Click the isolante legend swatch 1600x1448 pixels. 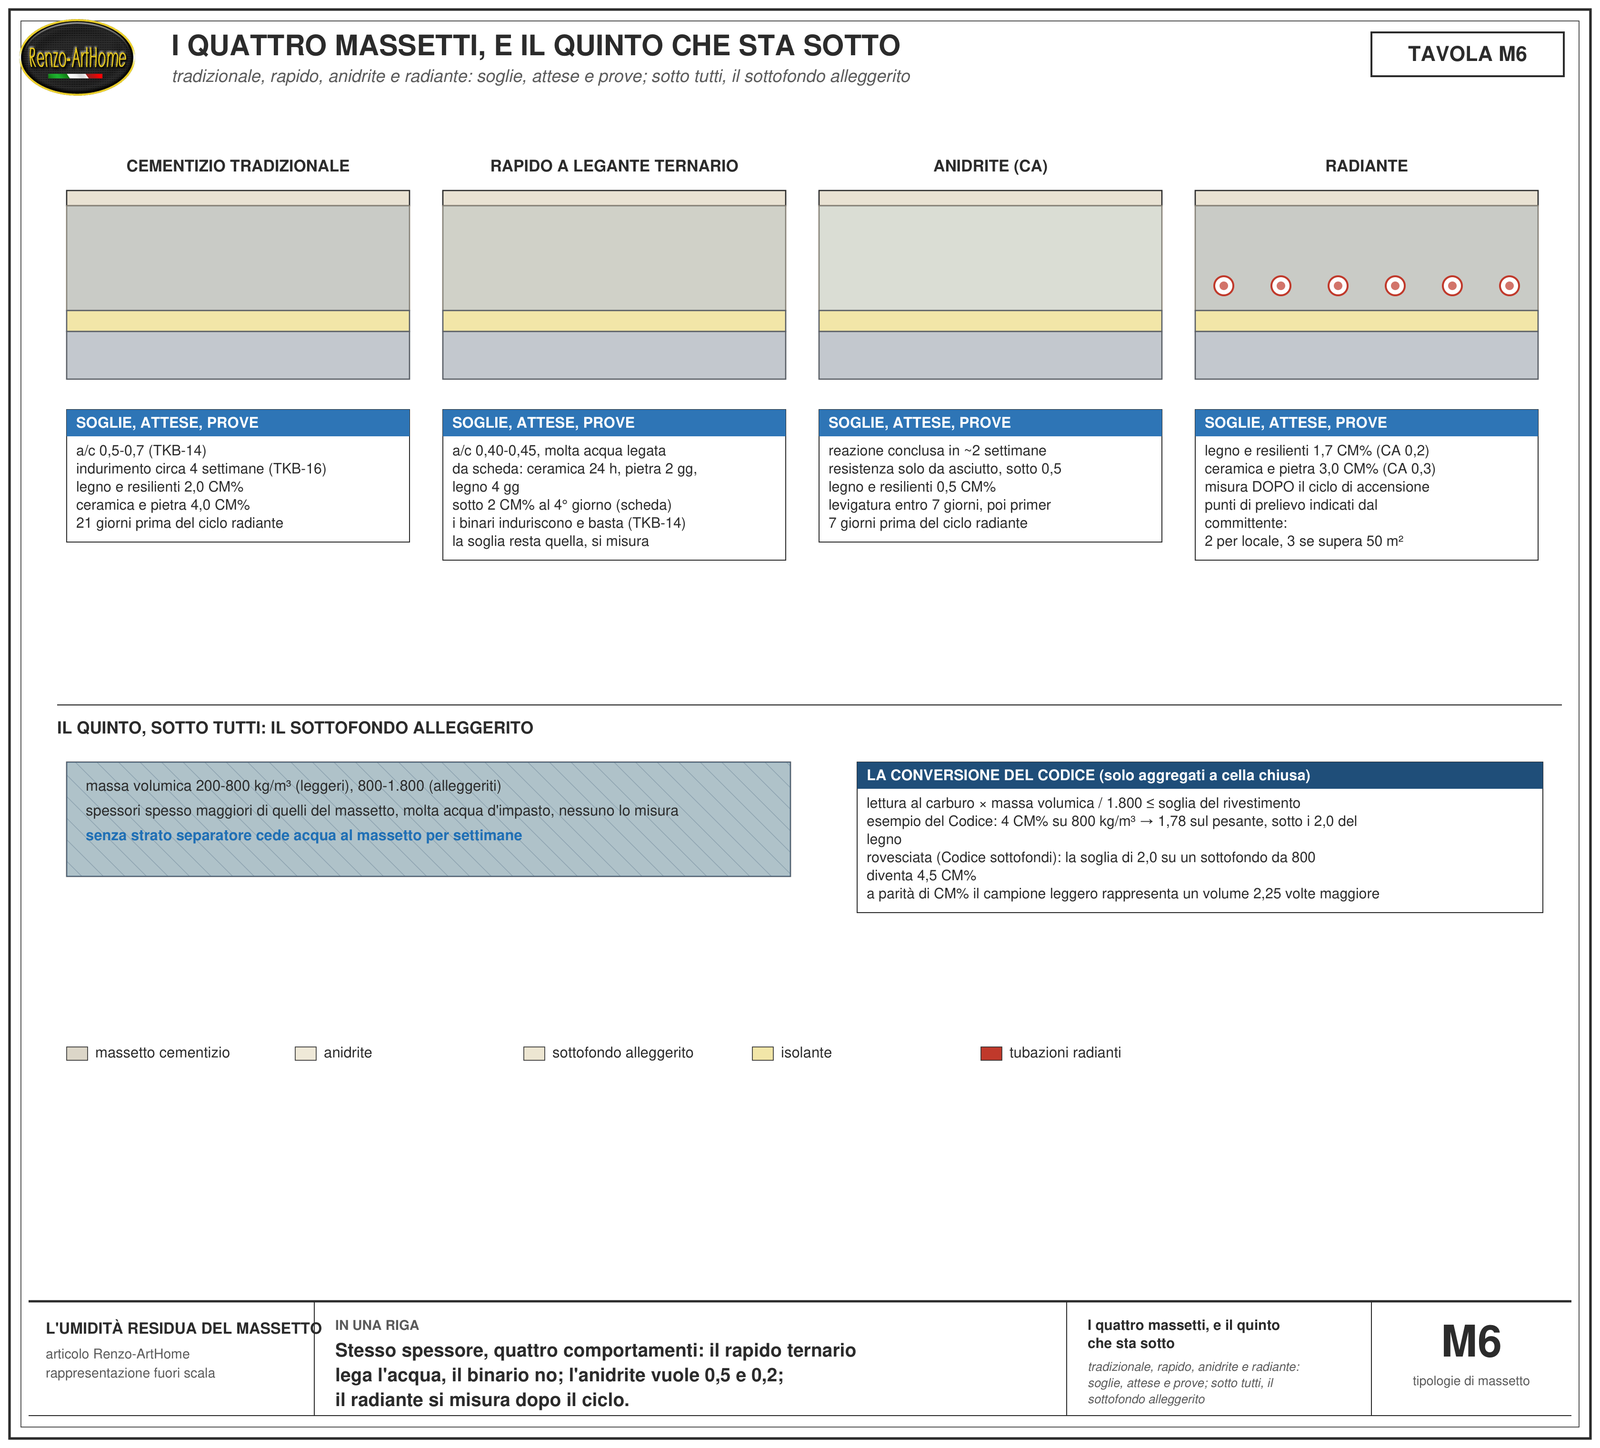tap(762, 1053)
